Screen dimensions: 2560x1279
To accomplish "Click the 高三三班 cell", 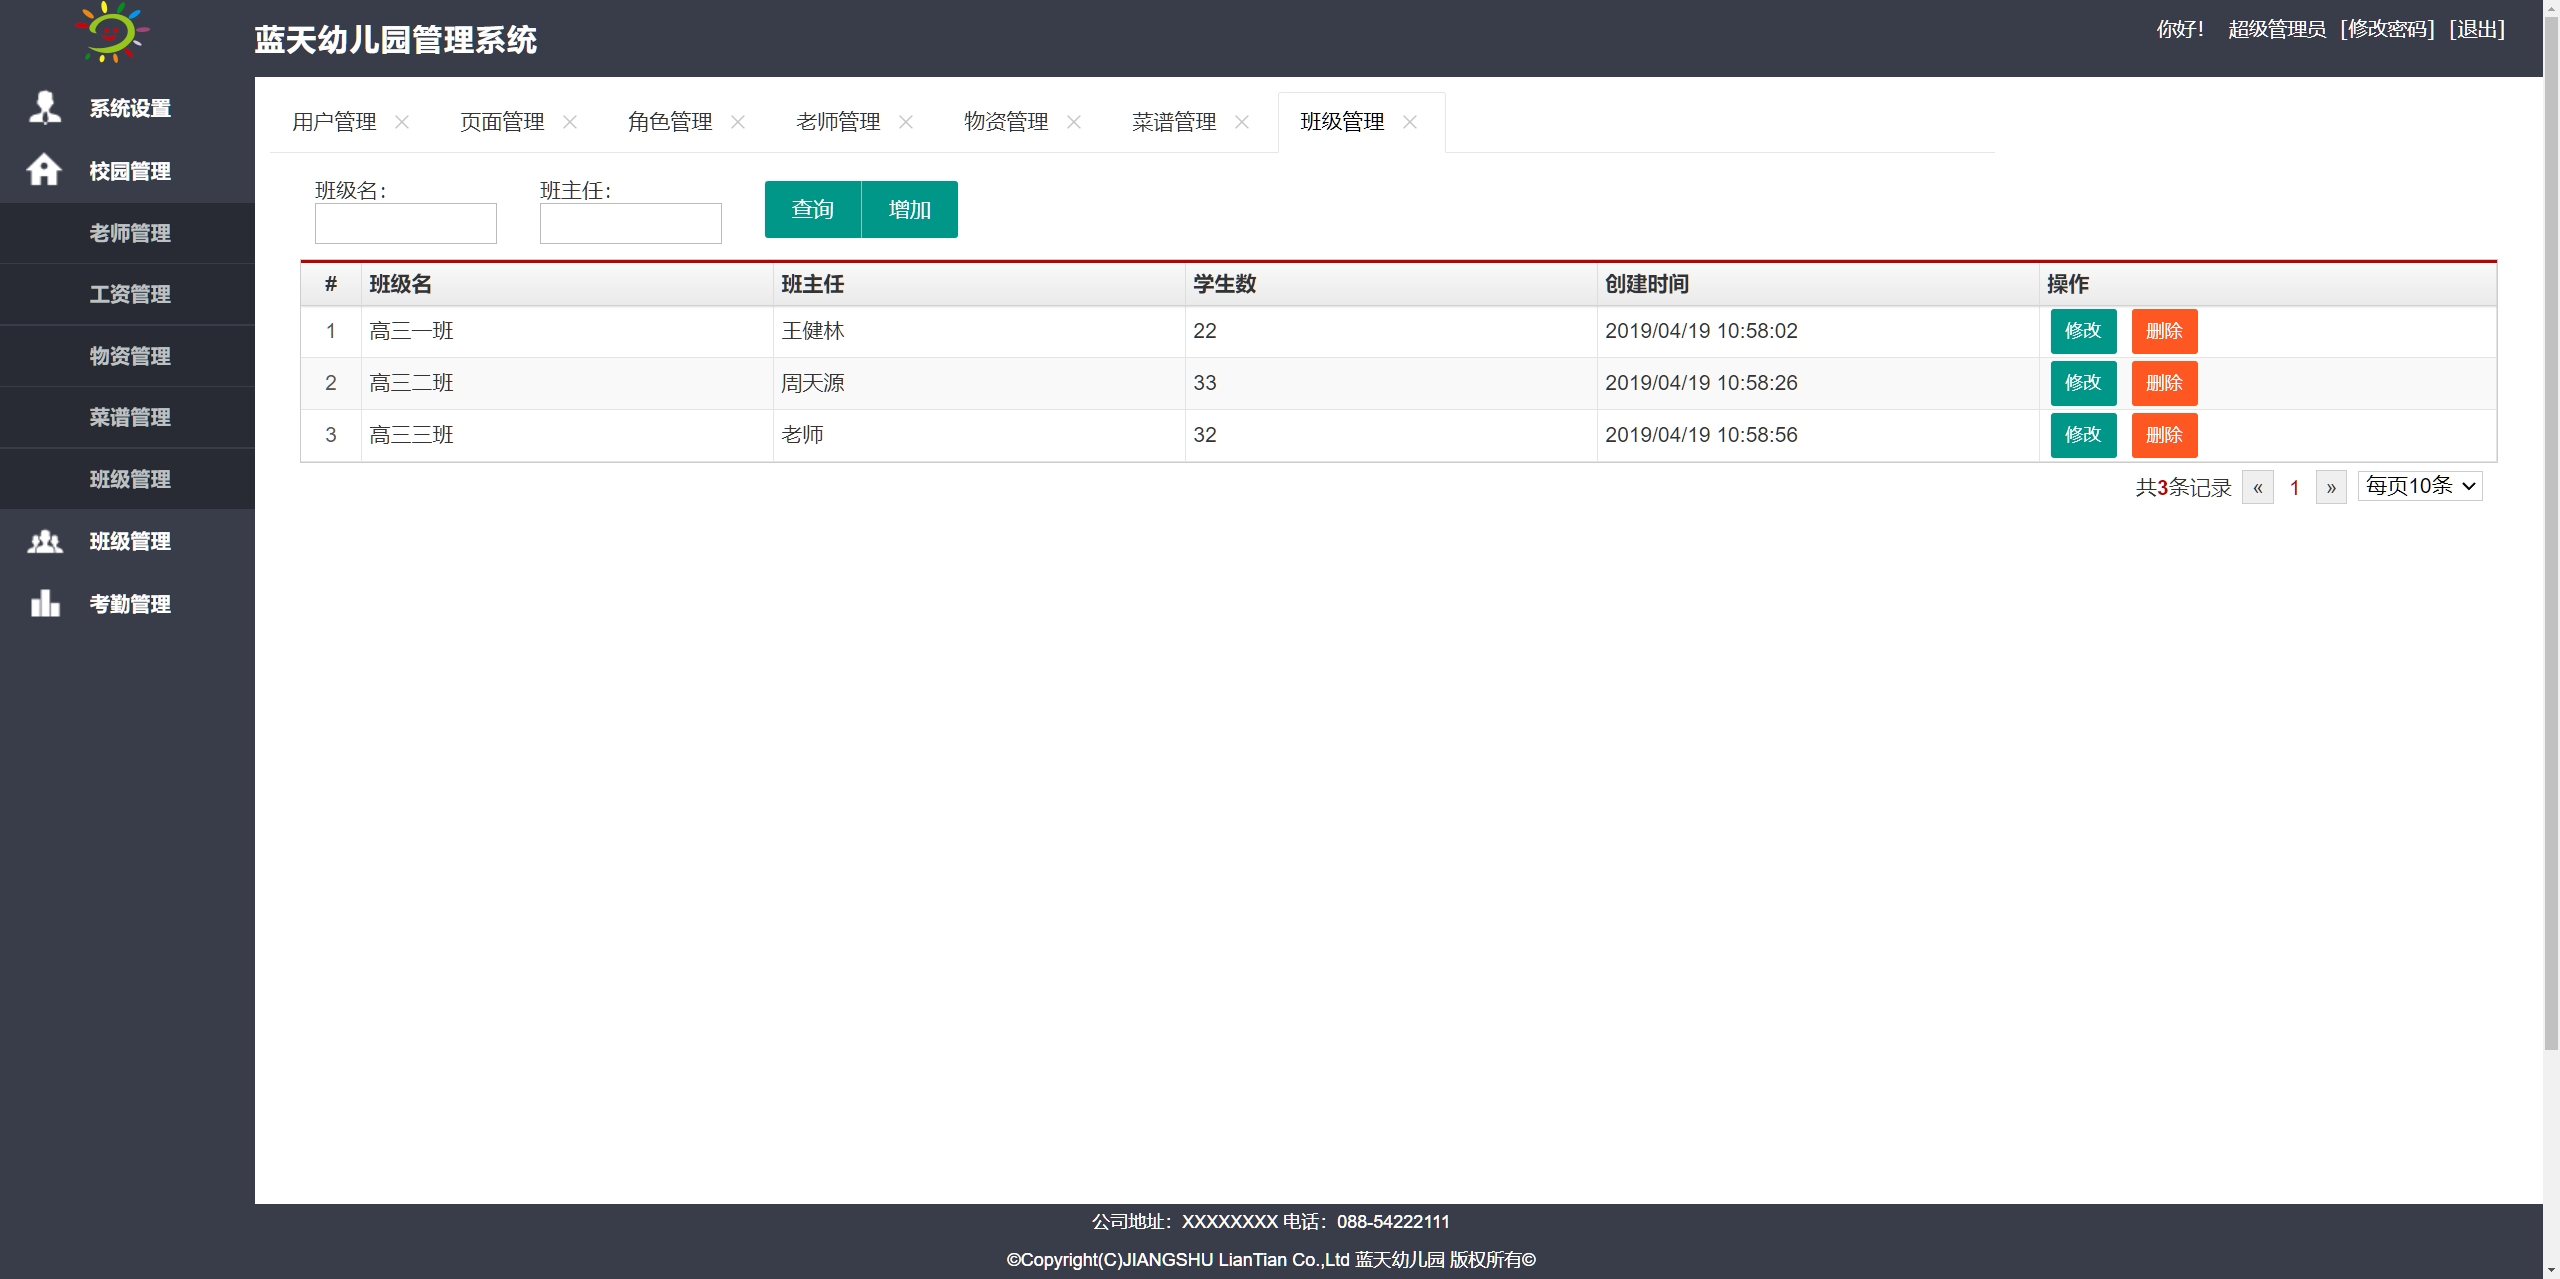I will pyautogui.click(x=567, y=435).
